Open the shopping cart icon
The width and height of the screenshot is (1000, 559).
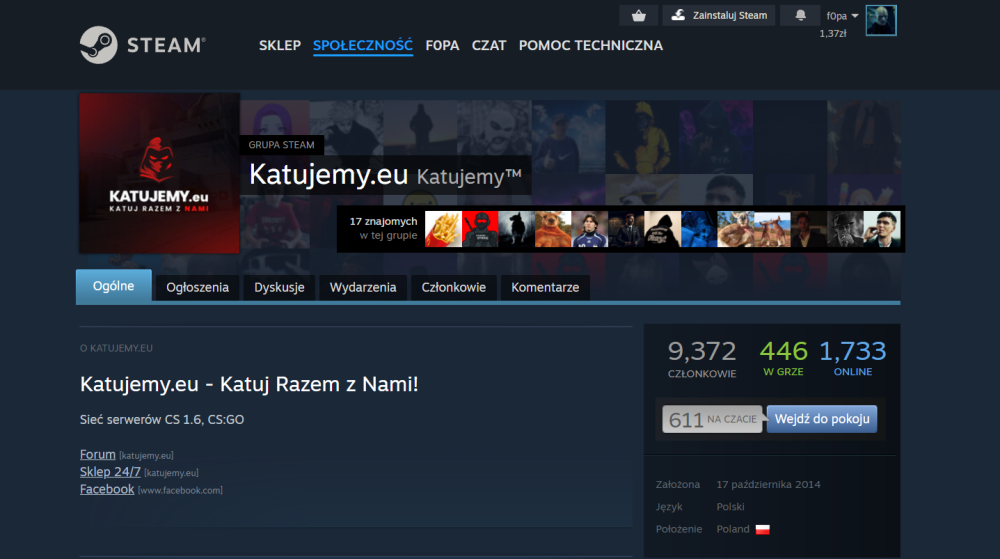pyautogui.click(x=638, y=15)
